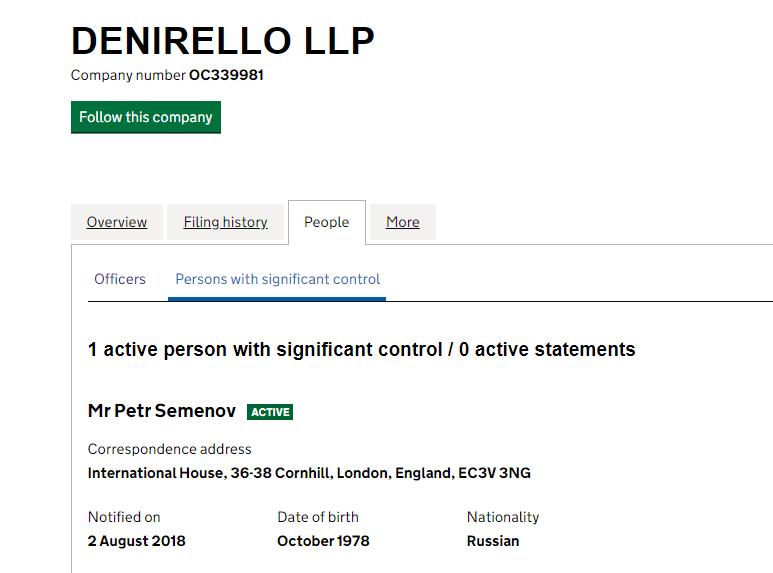Image resolution: width=773 pixels, height=573 pixels.
Task: Click the Date of birth label
Action: 318,517
